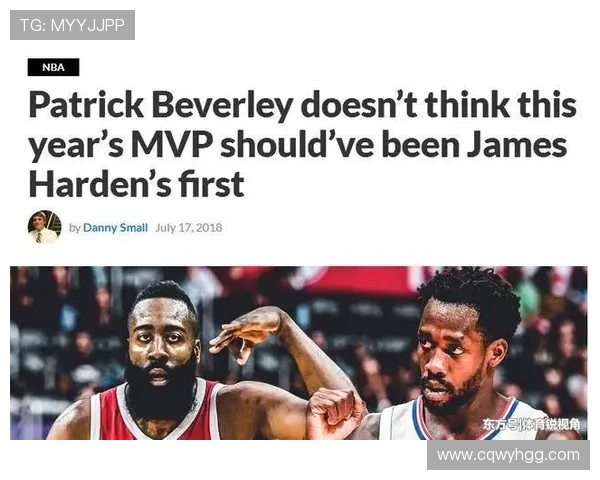
Task: Click 'Patrick Beverley' name in headline
Action: 161,105
